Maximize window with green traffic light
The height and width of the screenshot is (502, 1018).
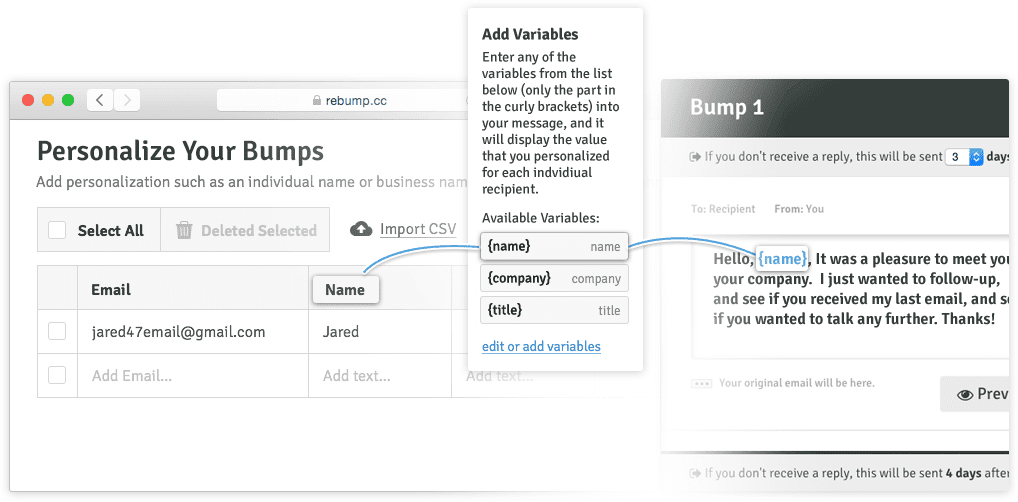coord(68,100)
